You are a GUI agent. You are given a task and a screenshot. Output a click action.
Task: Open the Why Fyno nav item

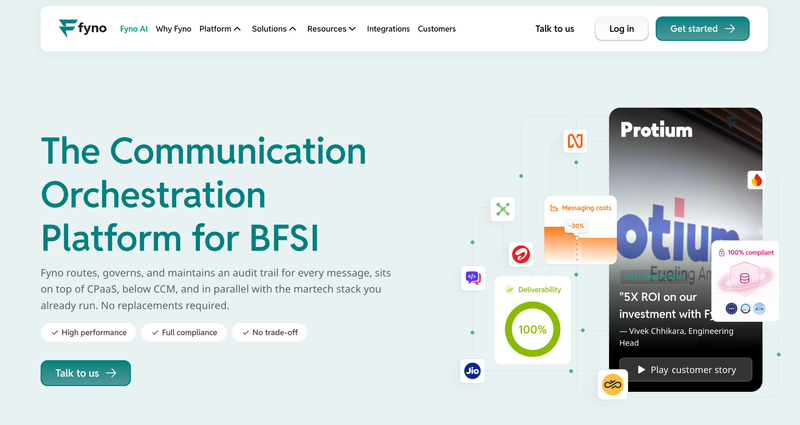pyautogui.click(x=173, y=29)
